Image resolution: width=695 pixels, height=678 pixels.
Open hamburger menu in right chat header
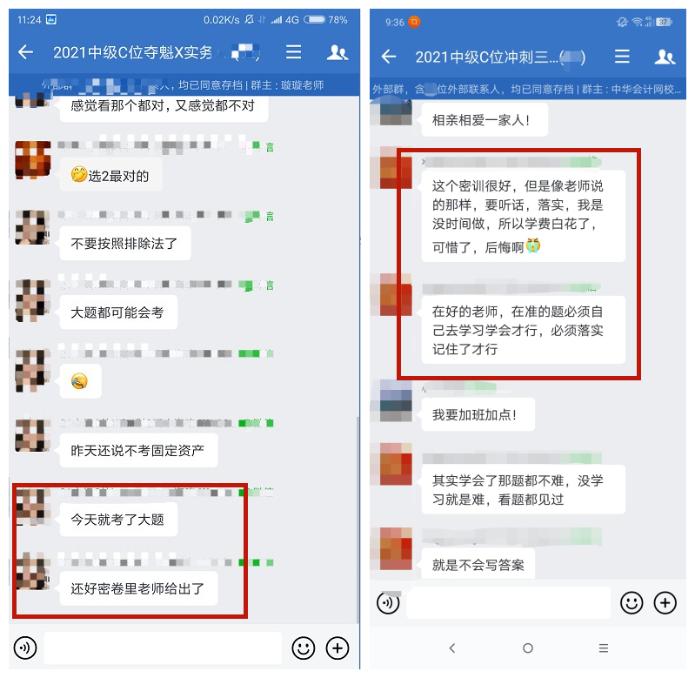[622, 57]
